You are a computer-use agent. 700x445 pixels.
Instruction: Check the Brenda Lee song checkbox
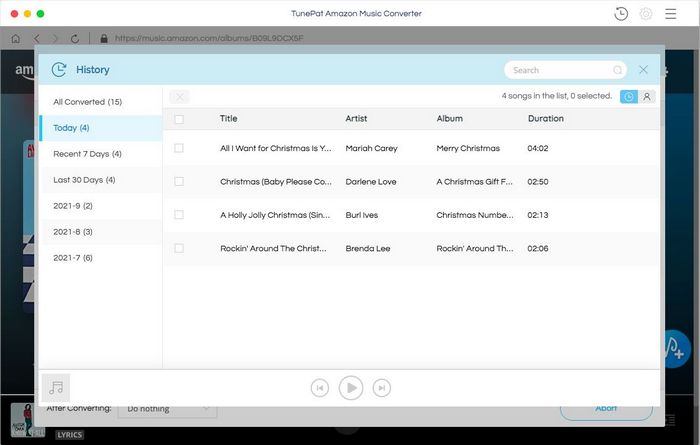click(179, 248)
